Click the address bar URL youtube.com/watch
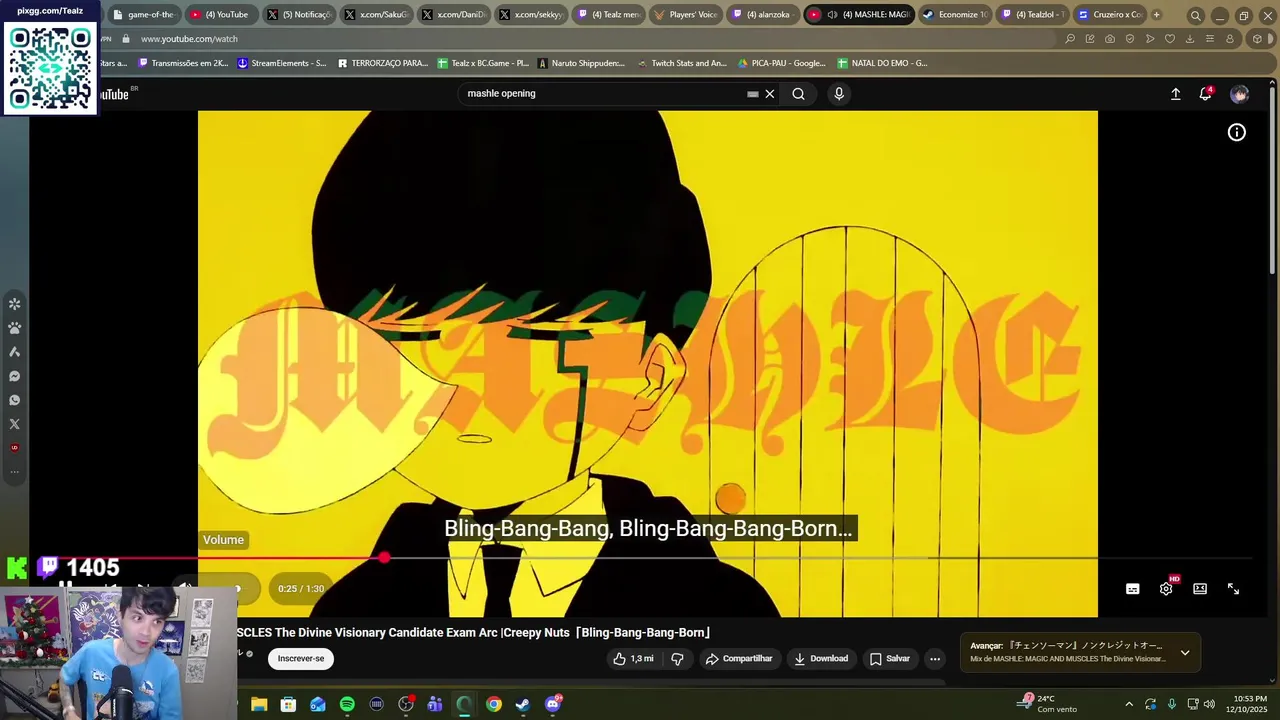The height and width of the screenshot is (720, 1280). 189,39
